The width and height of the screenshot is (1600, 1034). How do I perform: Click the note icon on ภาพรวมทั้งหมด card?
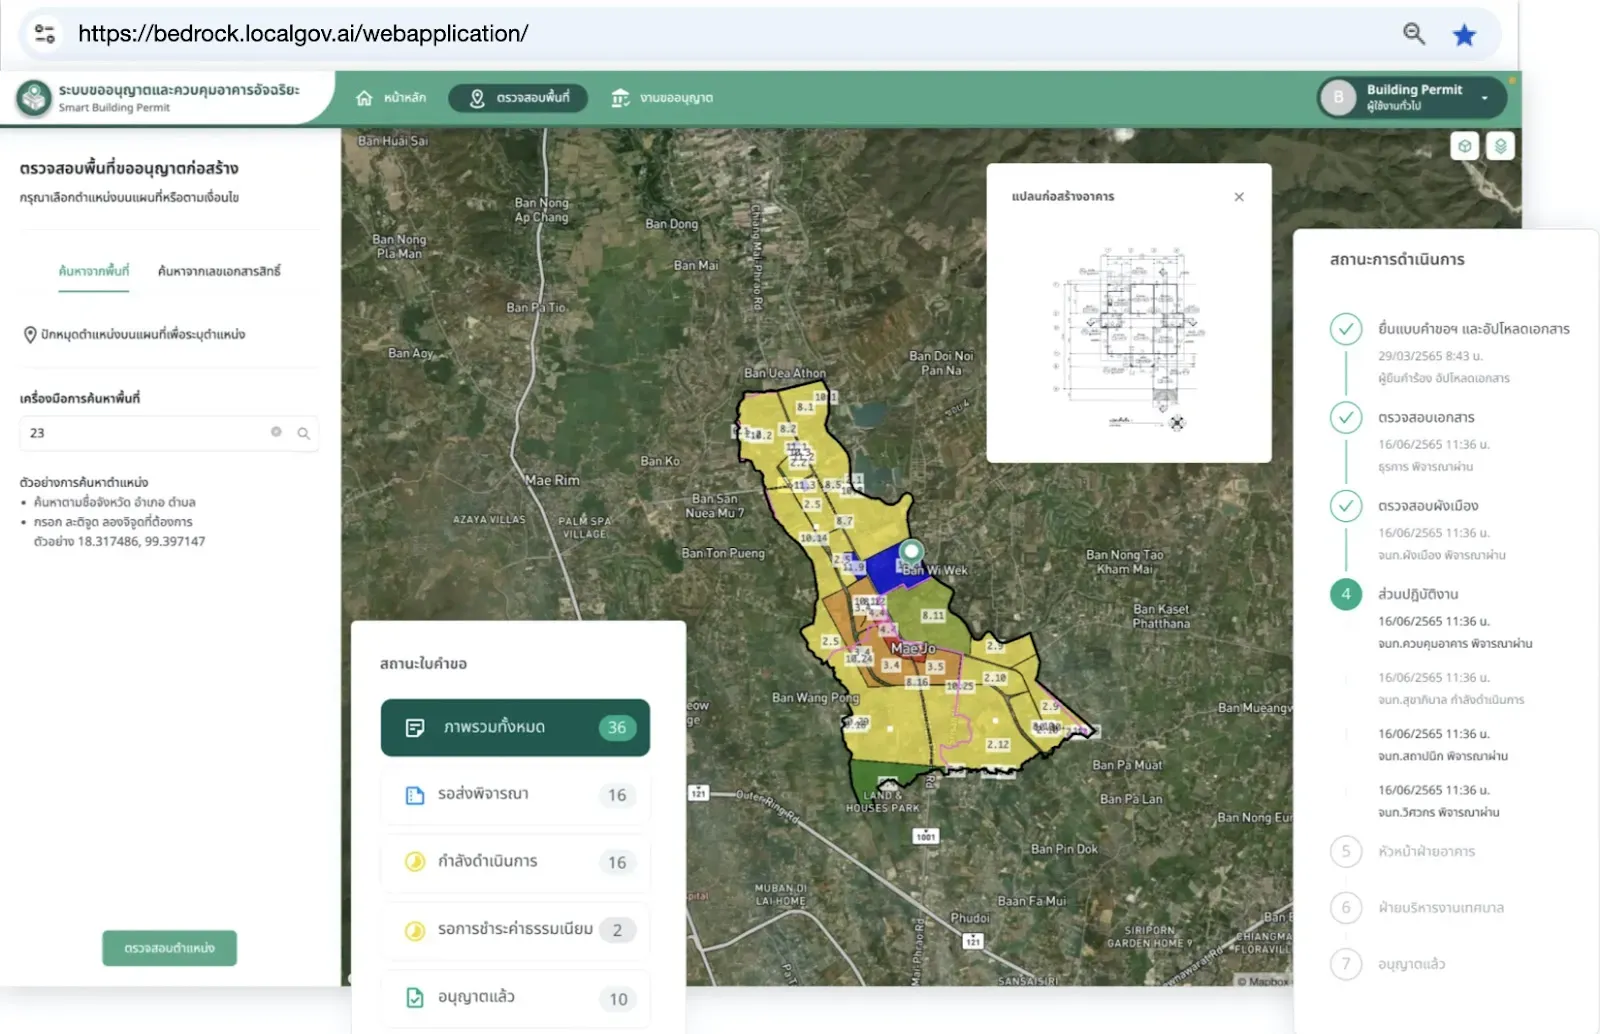tap(415, 728)
